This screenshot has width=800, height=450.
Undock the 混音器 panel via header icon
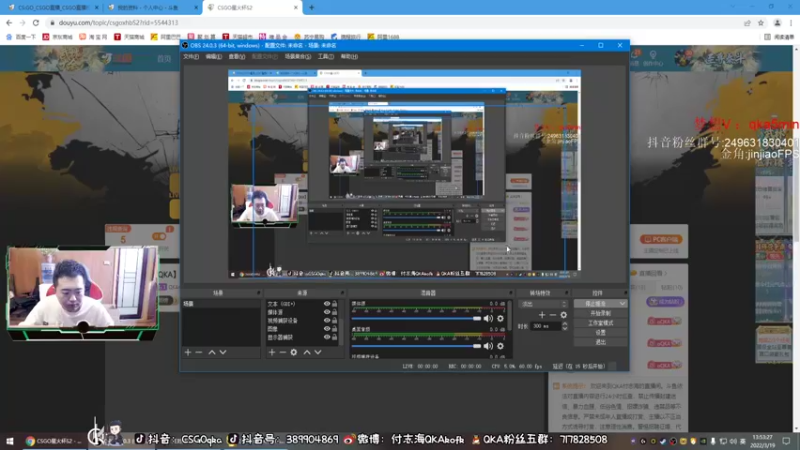coord(510,293)
